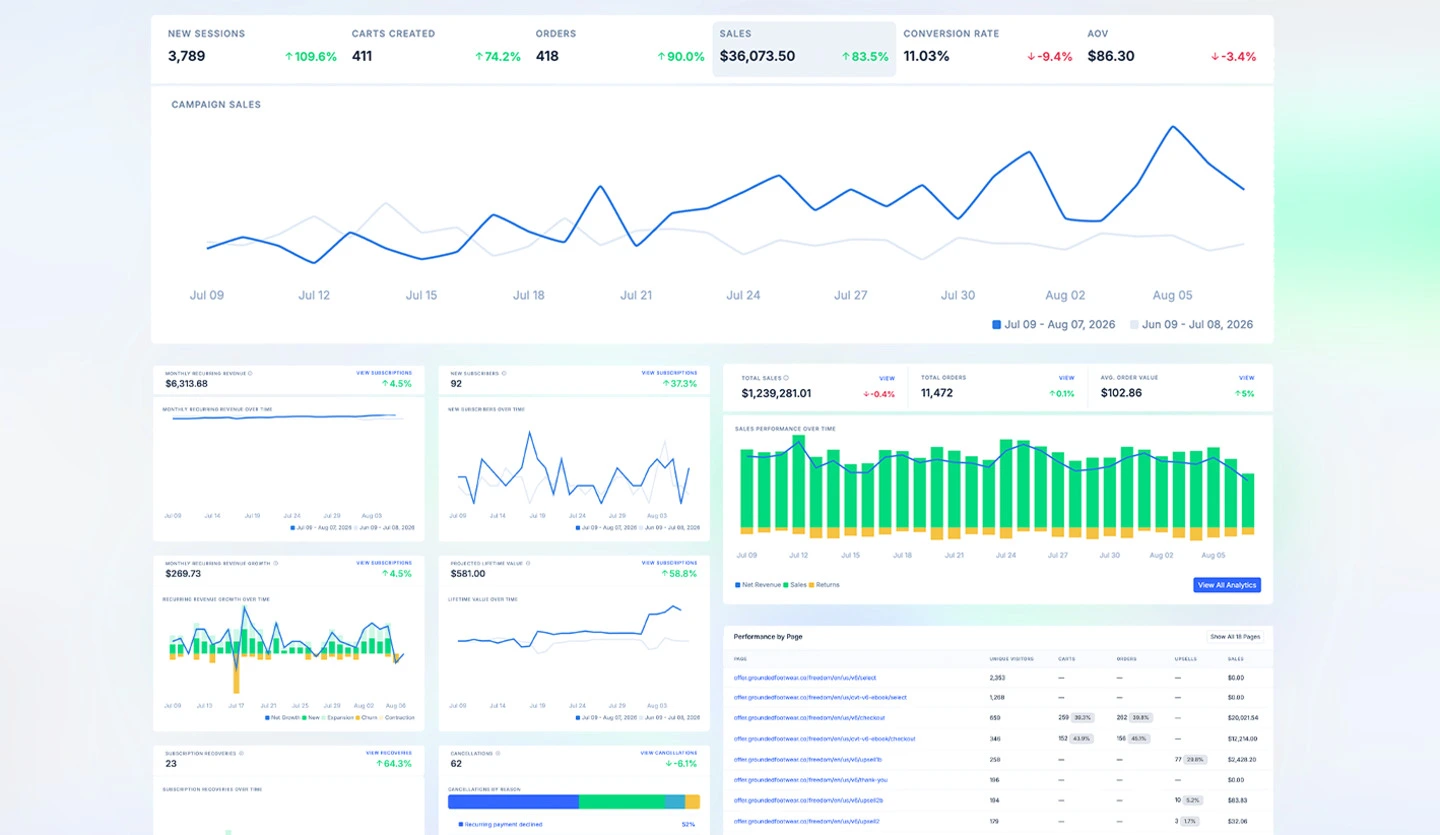Toggle Net Growth legend in Revenue Growth chart

click(280, 718)
